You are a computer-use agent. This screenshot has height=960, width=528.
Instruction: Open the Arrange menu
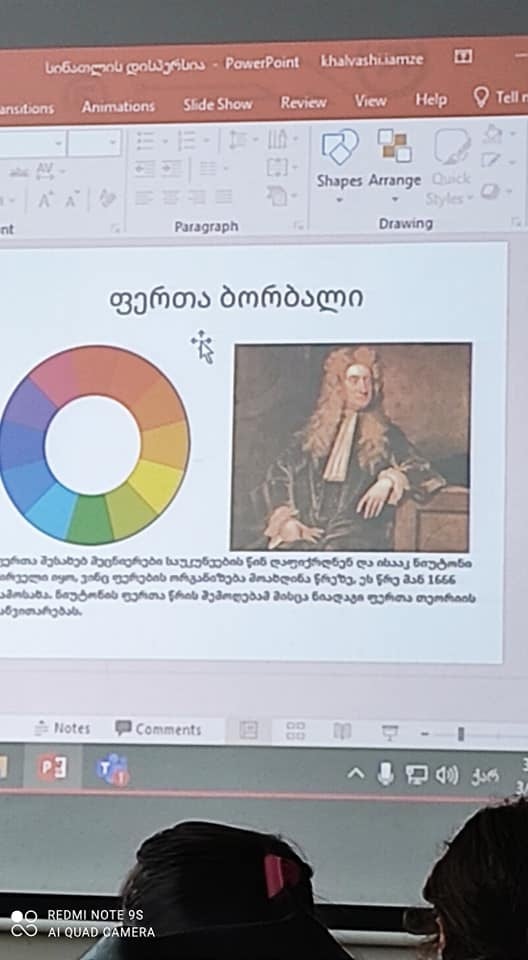click(x=395, y=165)
